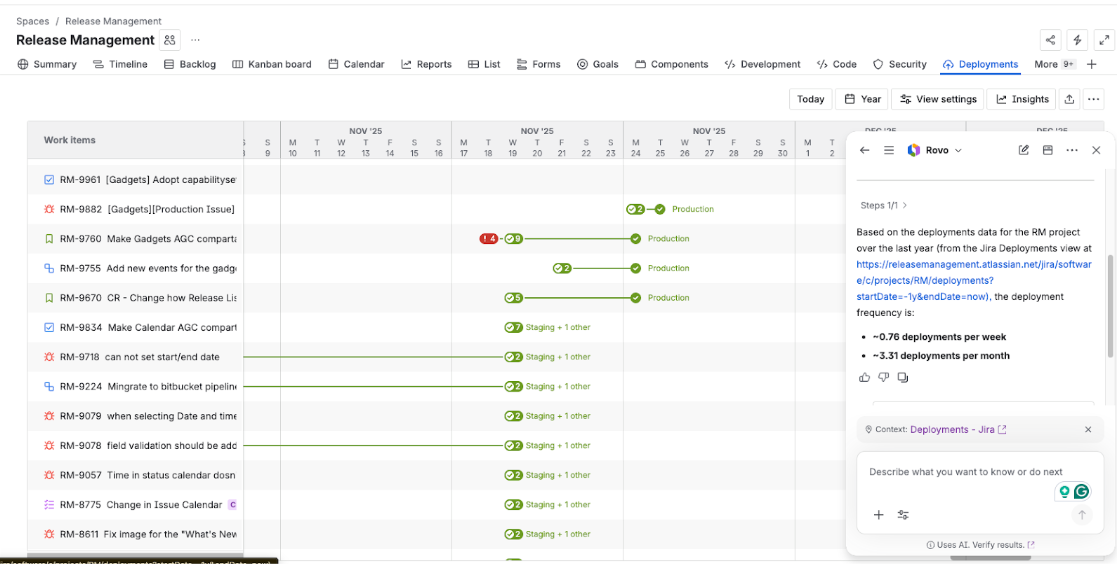
Task: Copy the Rovo response with the copy icon
Action: pos(903,377)
